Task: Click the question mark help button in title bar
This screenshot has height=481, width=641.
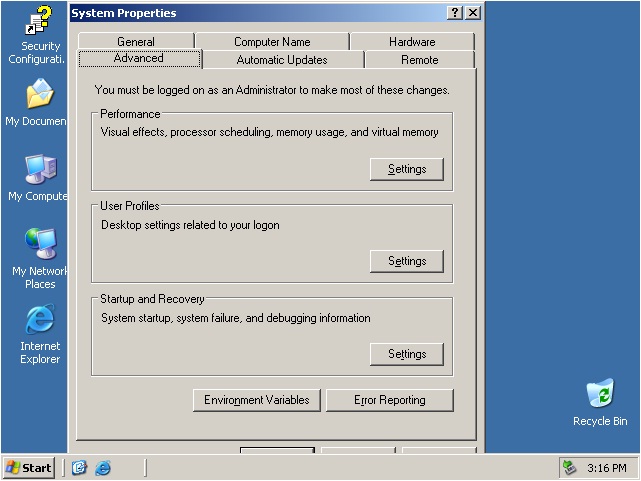Action: coord(455,13)
